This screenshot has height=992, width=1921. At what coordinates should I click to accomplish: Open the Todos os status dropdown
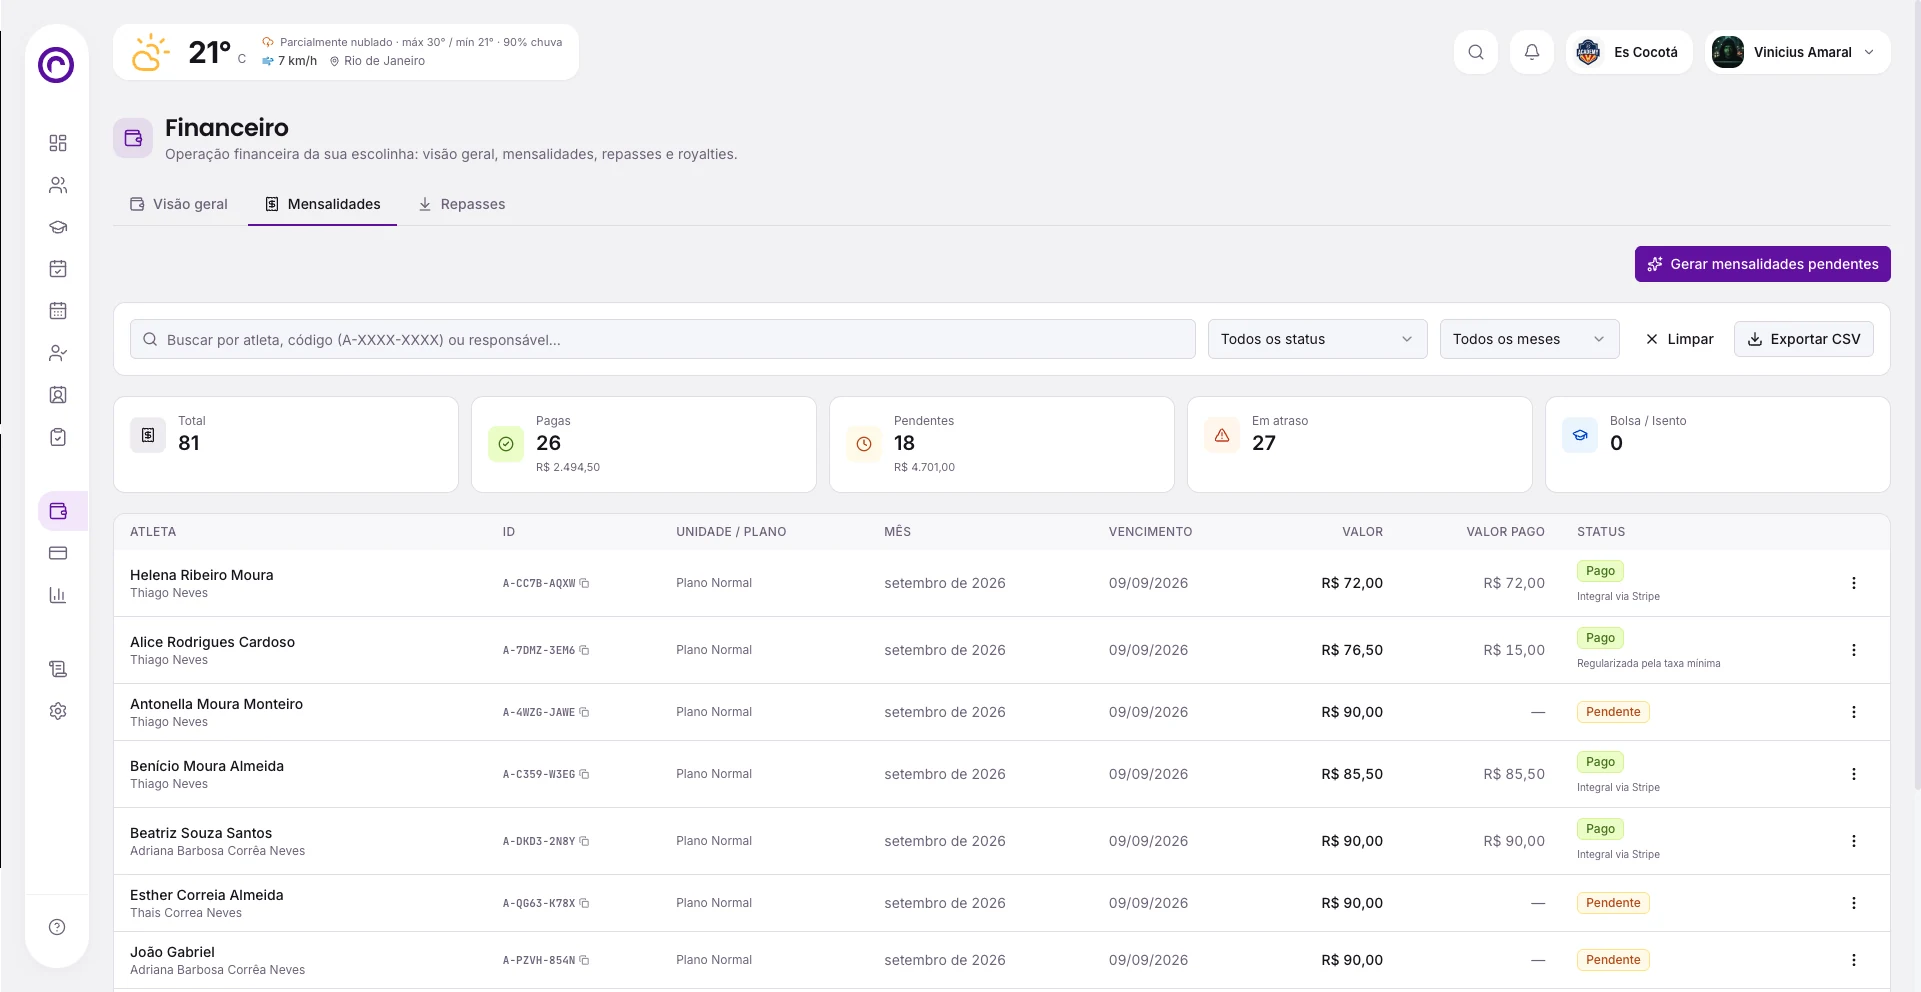coord(1317,339)
